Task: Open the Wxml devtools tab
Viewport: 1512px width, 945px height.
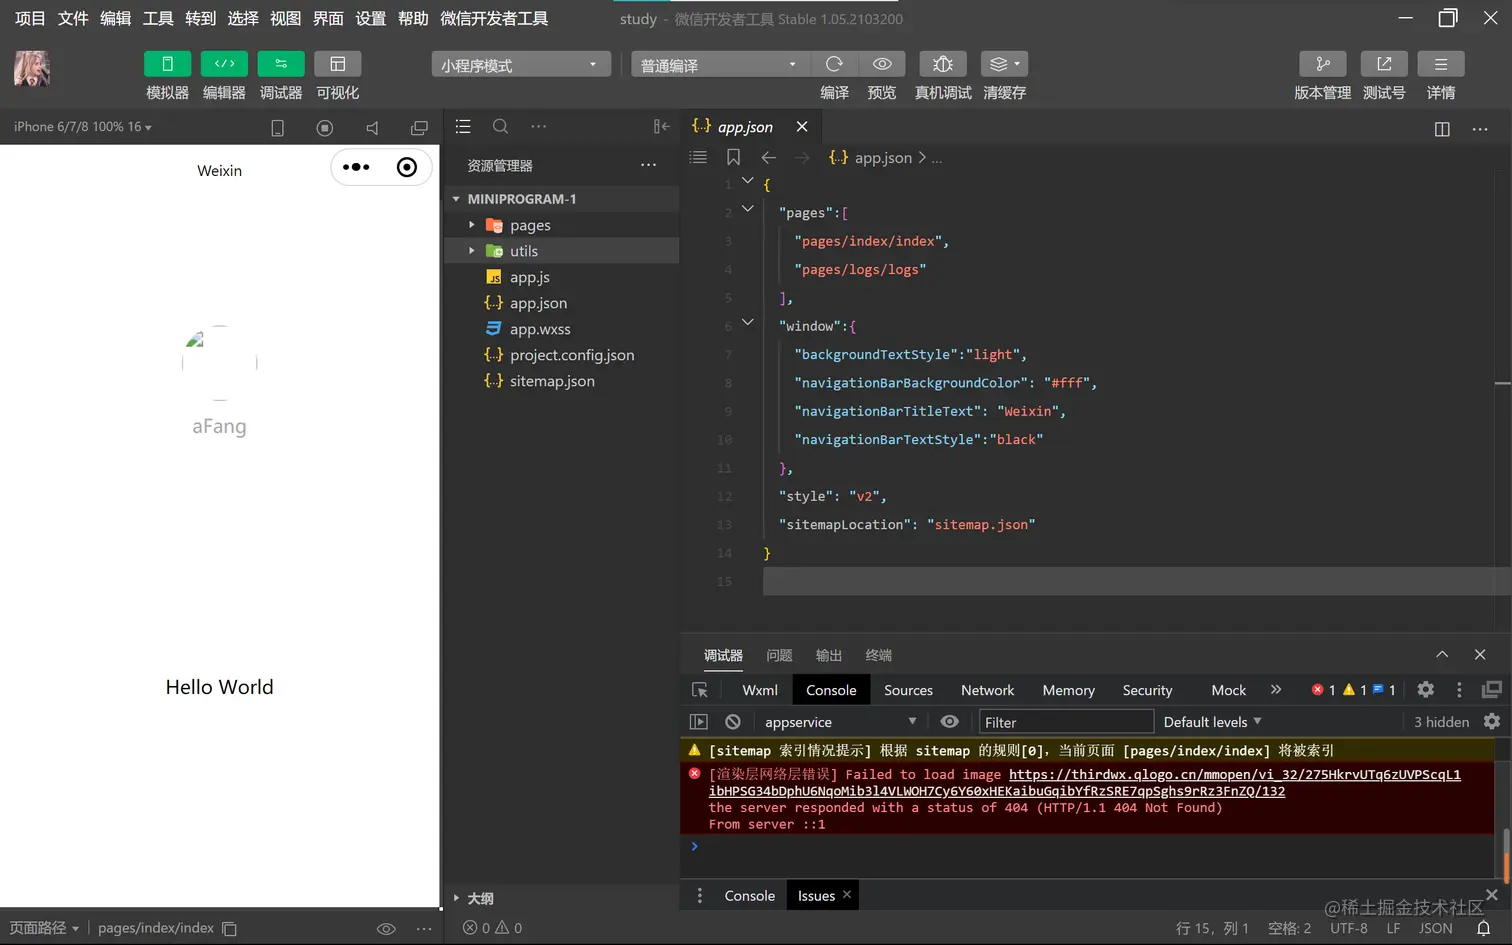Action: [x=760, y=690]
